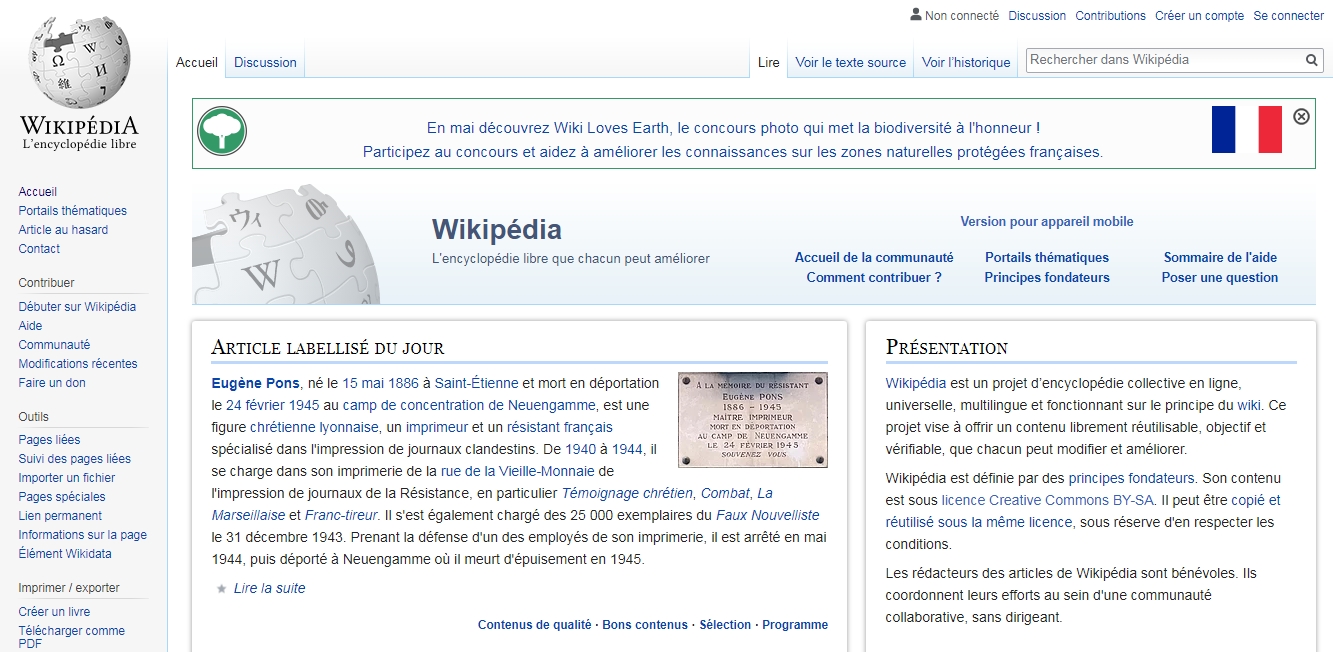Click the French flag image in banner
The image size is (1333, 652).
[1246, 129]
